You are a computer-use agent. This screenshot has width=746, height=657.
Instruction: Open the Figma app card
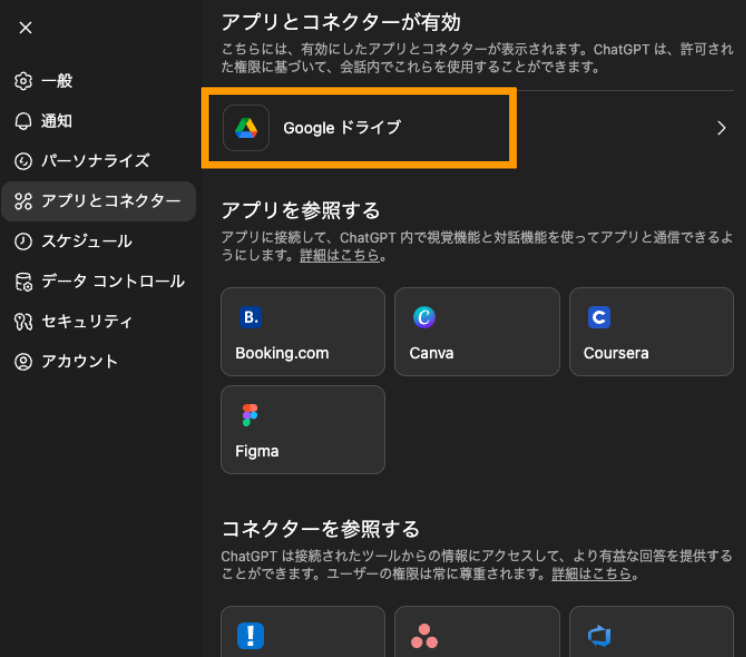303,430
